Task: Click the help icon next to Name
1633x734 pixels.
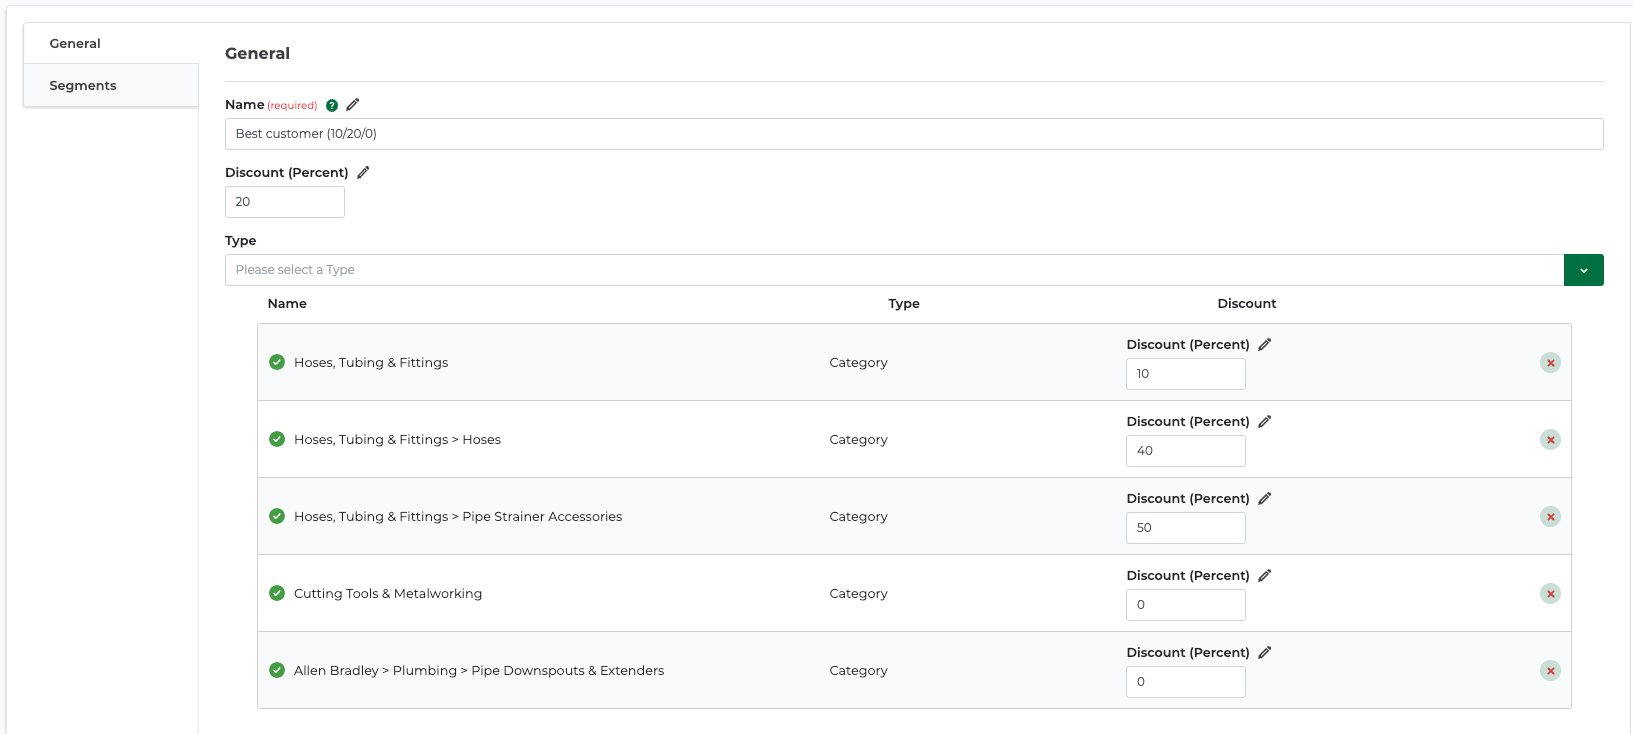Action: (332, 105)
